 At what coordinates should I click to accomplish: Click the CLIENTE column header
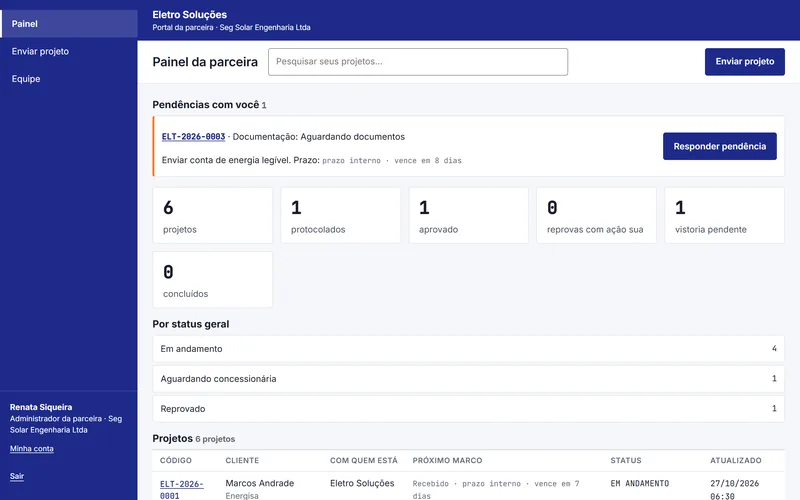click(x=242, y=460)
